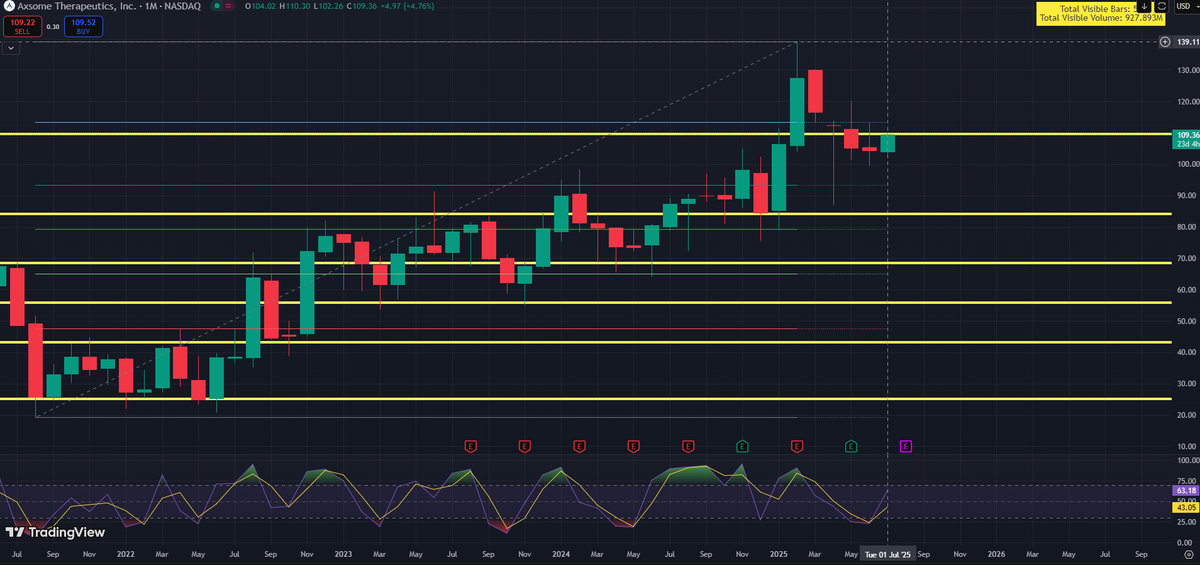Click the 130.00 price scale label
The height and width of the screenshot is (565, 1200).
(1187, 71)
